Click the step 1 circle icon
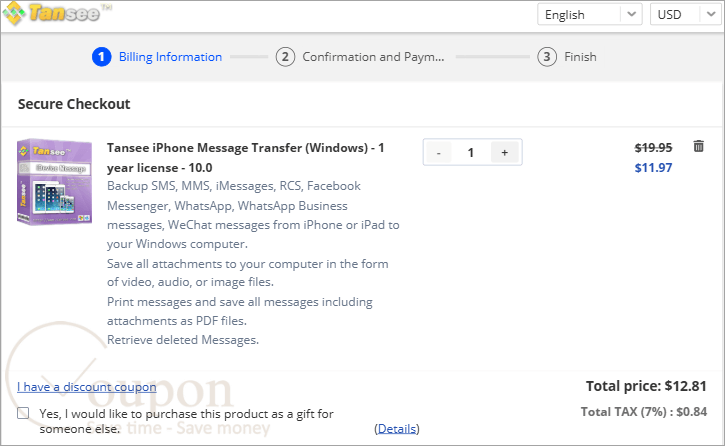 [101, 57]
